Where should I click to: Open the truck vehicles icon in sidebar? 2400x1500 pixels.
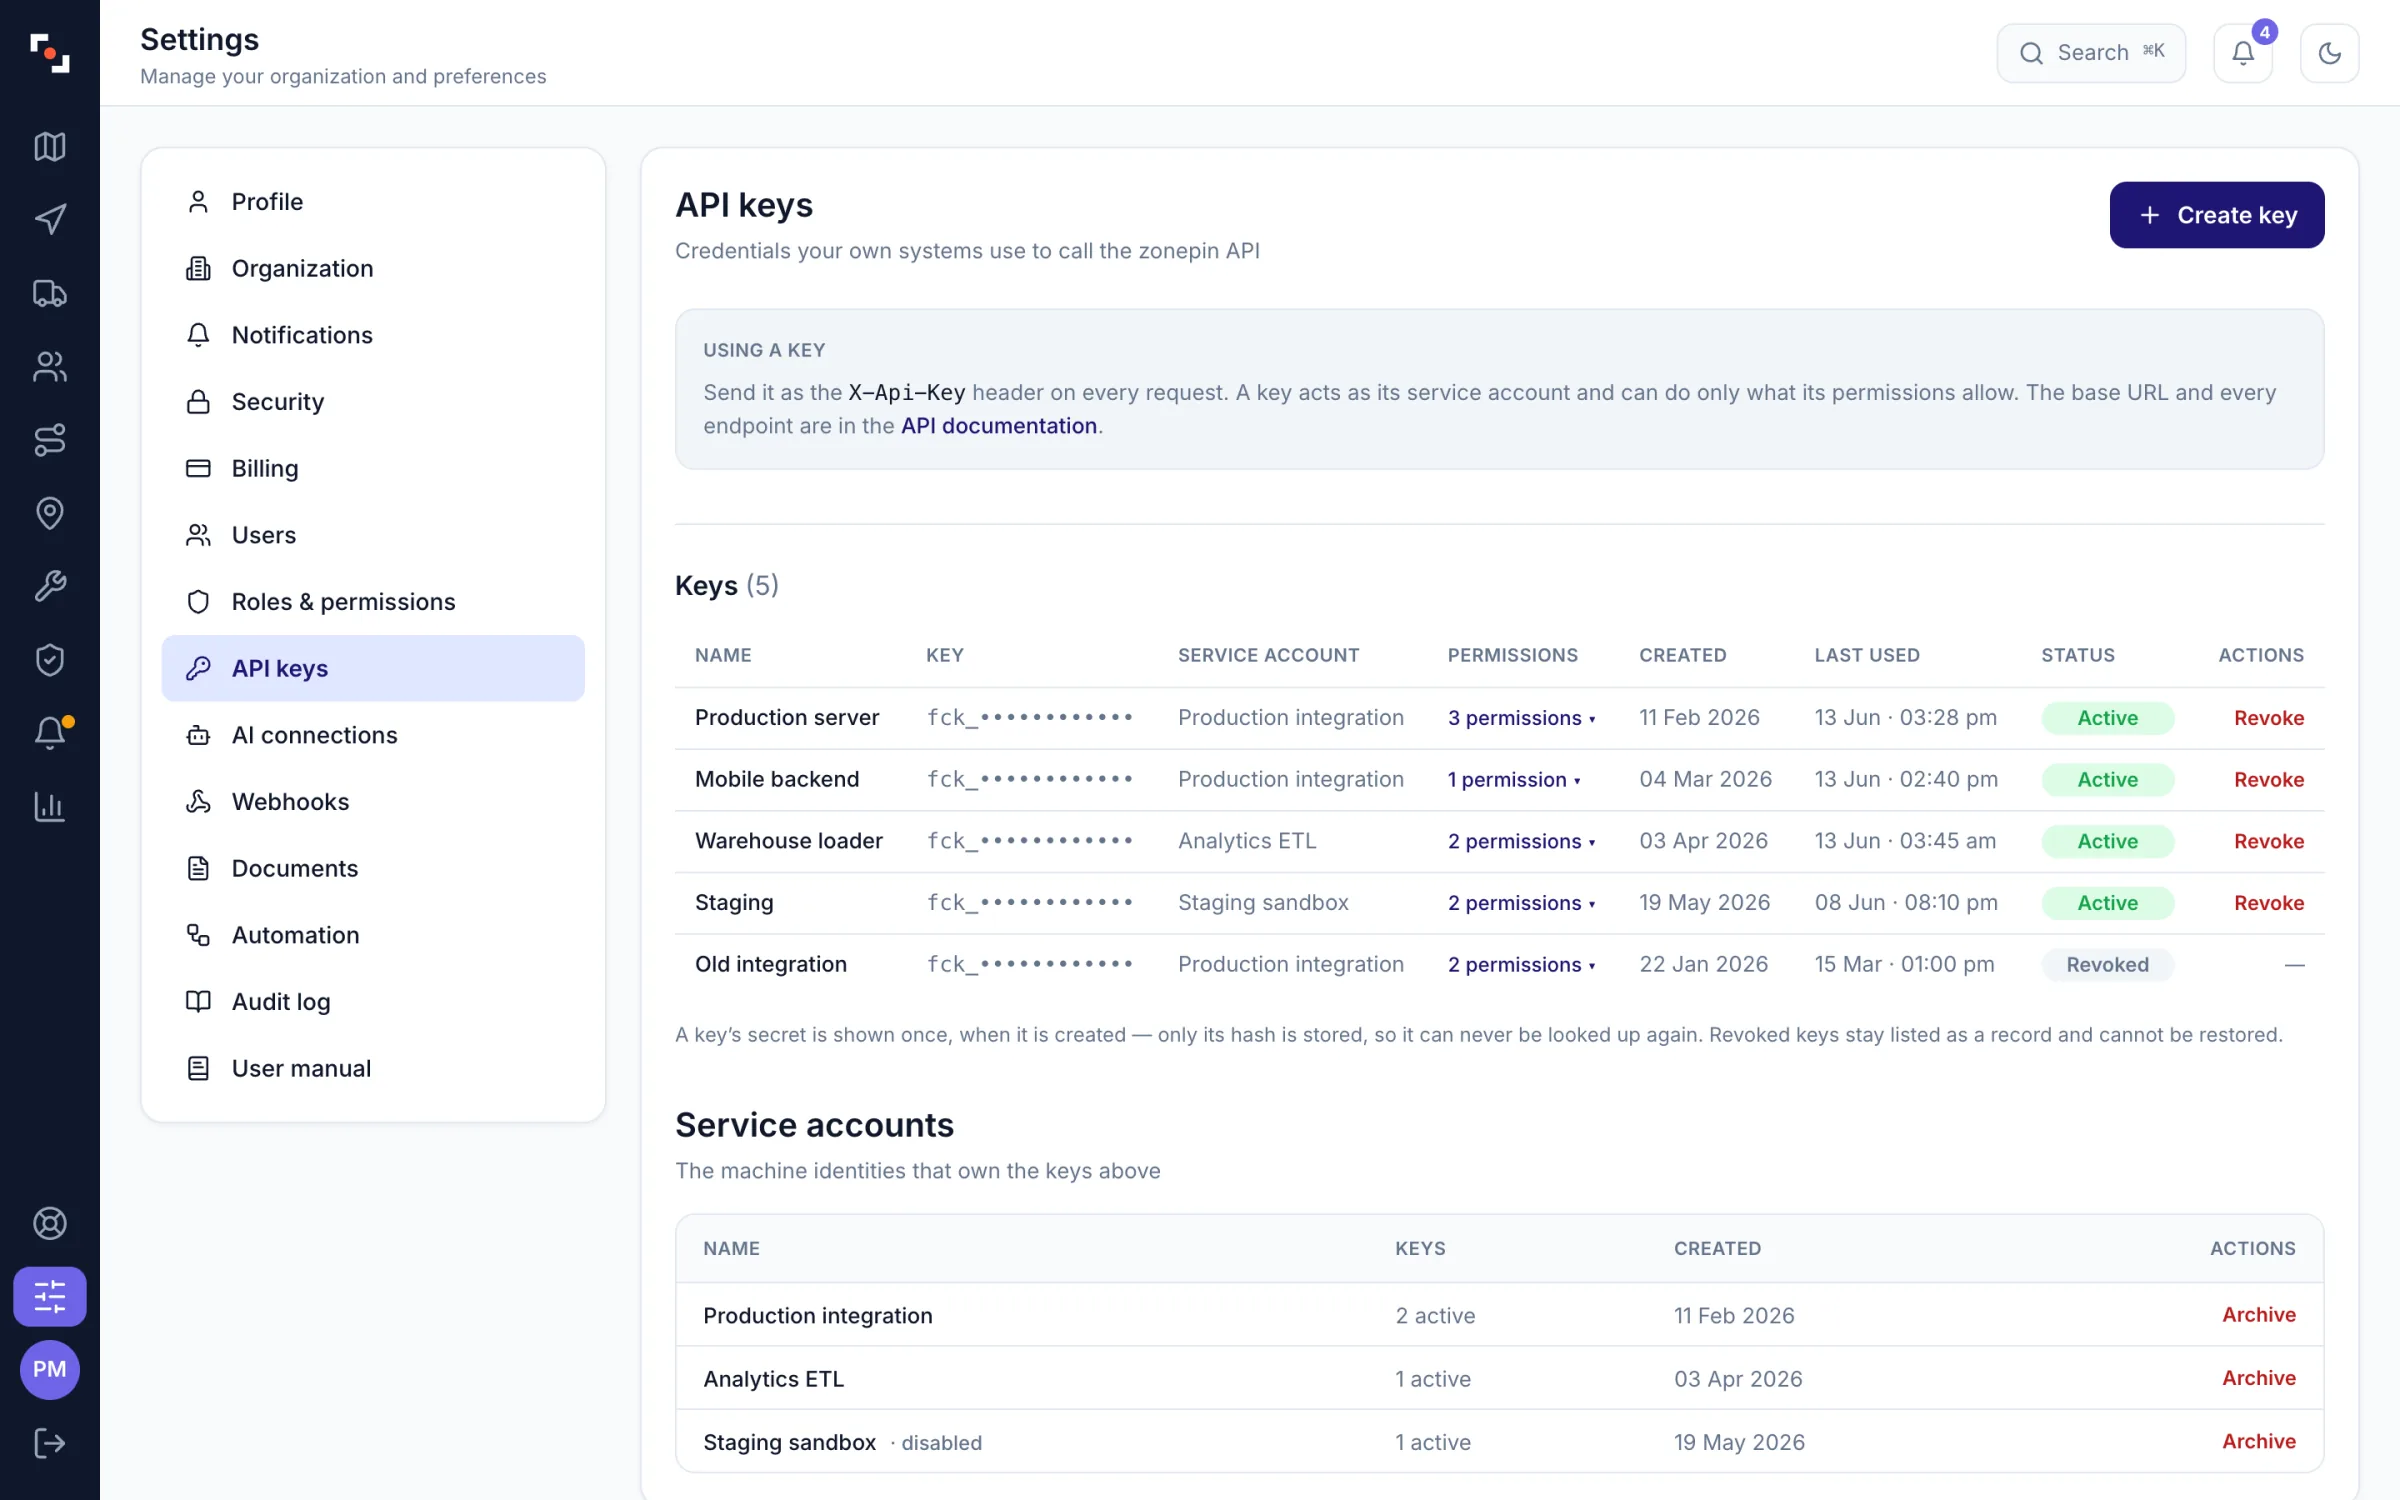pos(50,293)
